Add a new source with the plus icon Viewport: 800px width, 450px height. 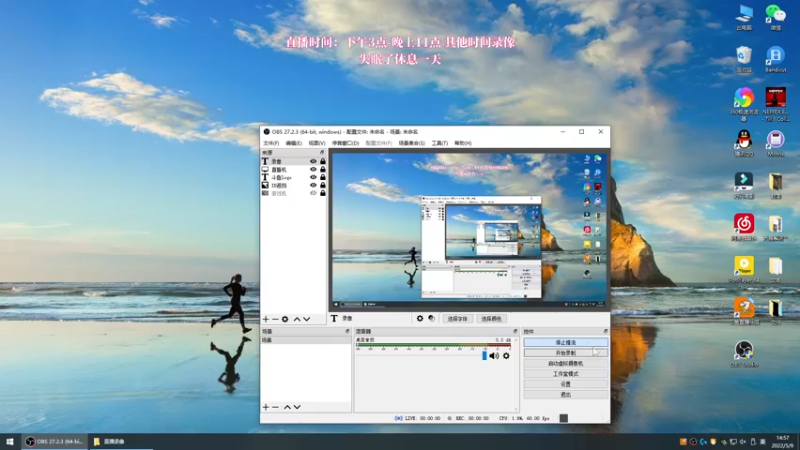click(x=265, y=319)
